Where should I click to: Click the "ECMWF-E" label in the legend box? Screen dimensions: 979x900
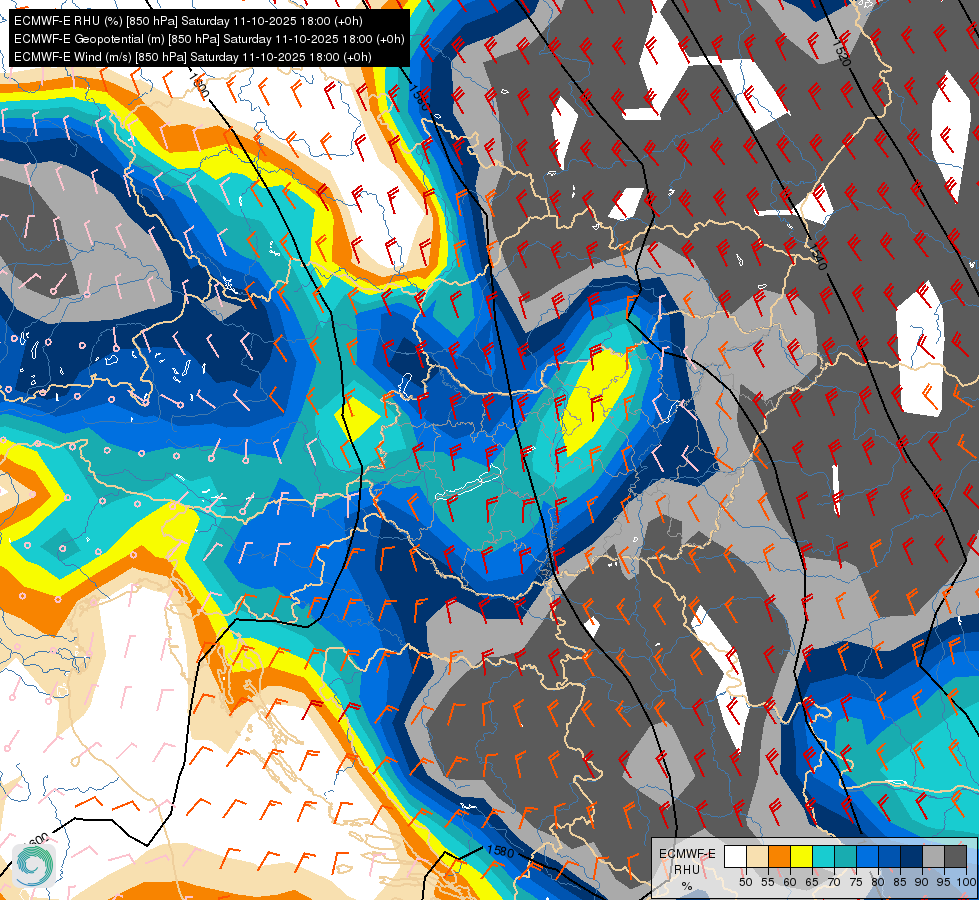(687, 854)
